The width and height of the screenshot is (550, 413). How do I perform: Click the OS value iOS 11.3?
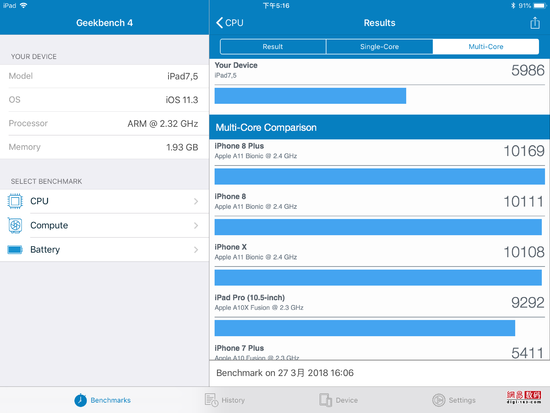[x=182, y=100]
